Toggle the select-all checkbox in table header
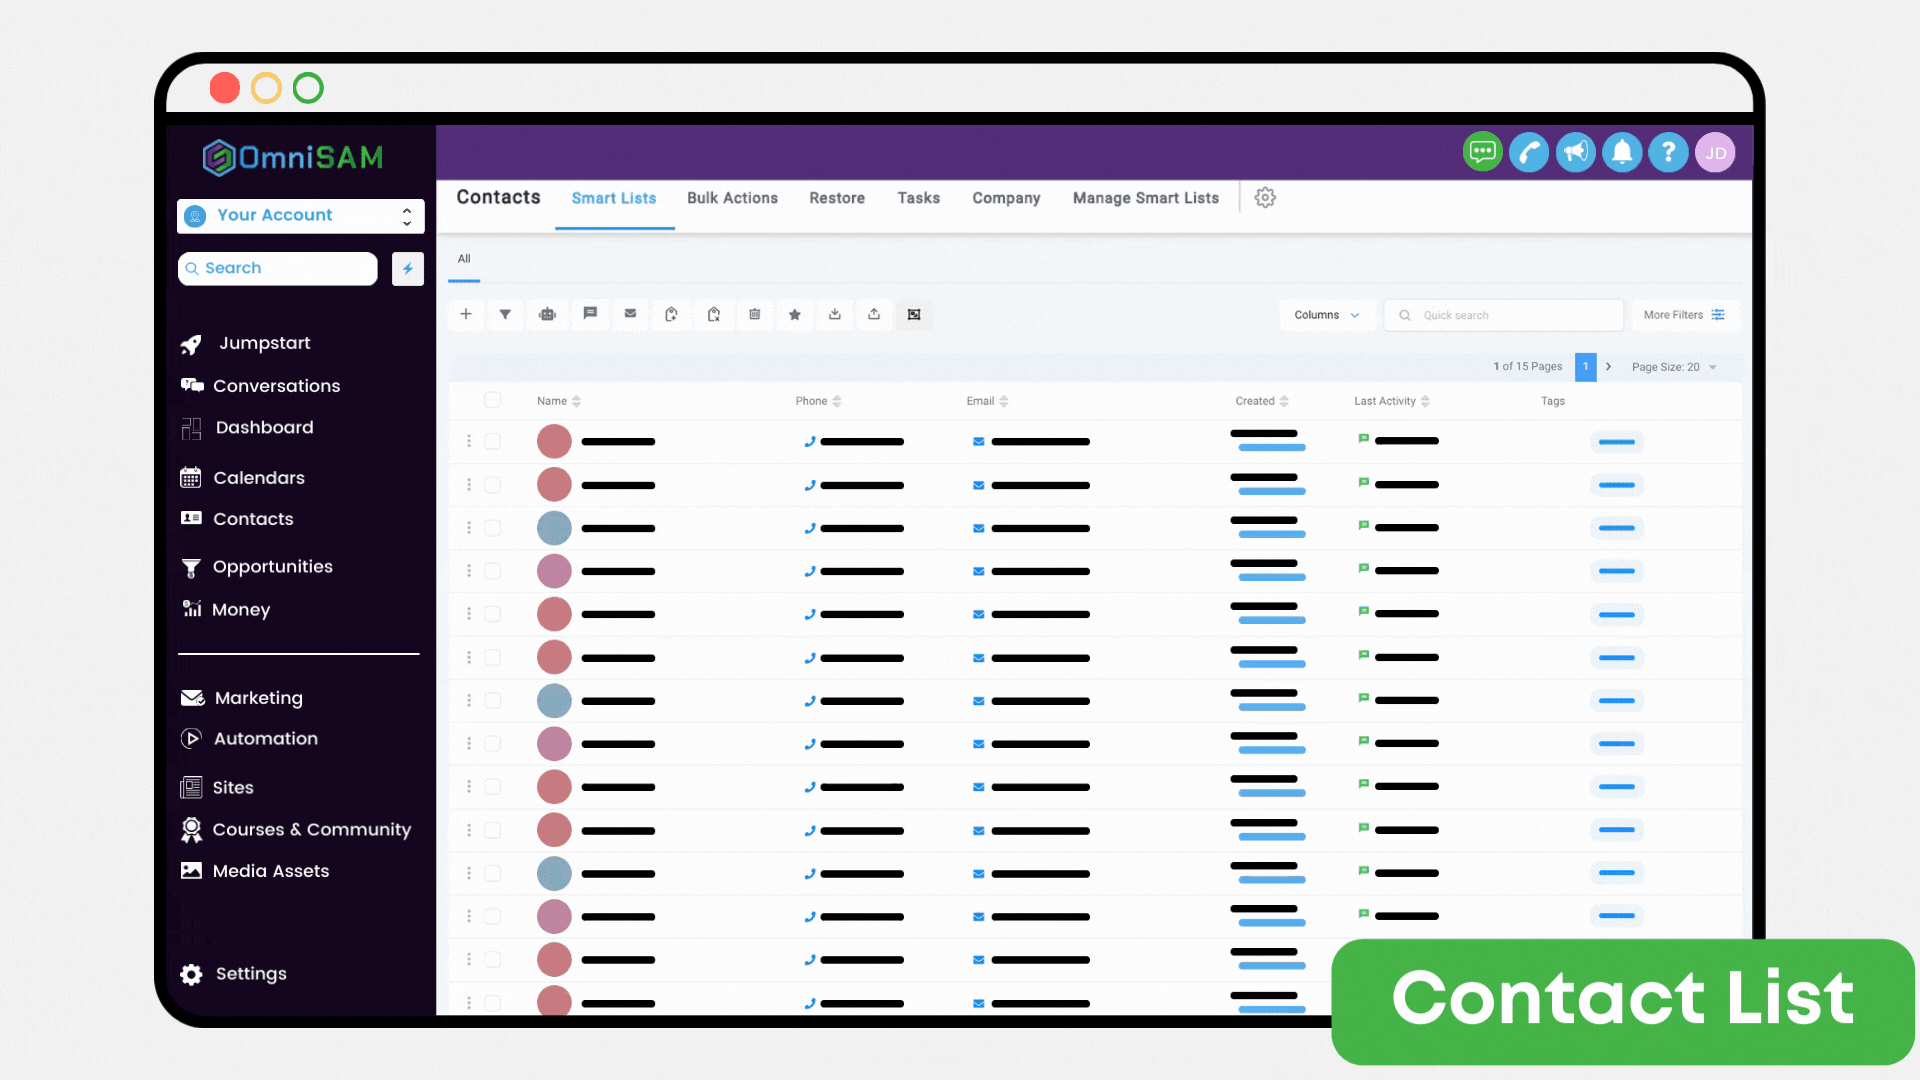Viewport: 1920px width, 1080px height. pos(492,400)
